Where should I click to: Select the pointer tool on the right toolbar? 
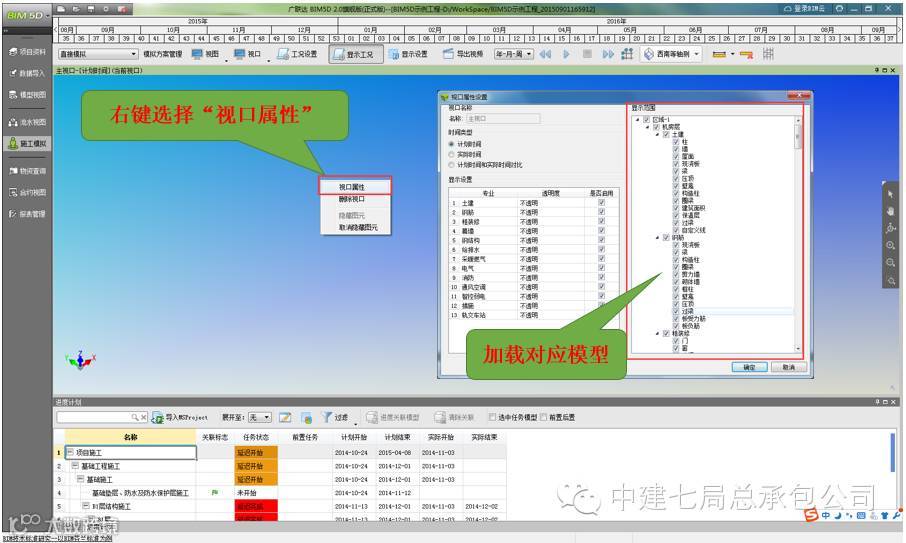coord(890,195)
